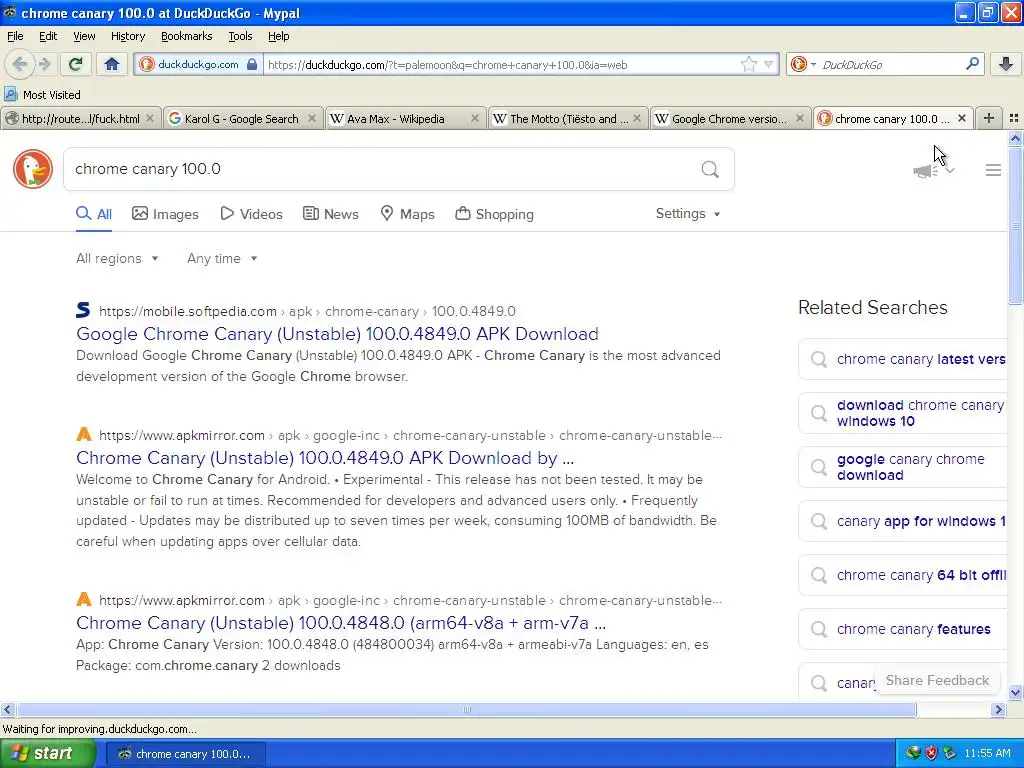Open the Most Visited bookmarks folder
This screenshot has height=768, width=1024.
point(42,95)
